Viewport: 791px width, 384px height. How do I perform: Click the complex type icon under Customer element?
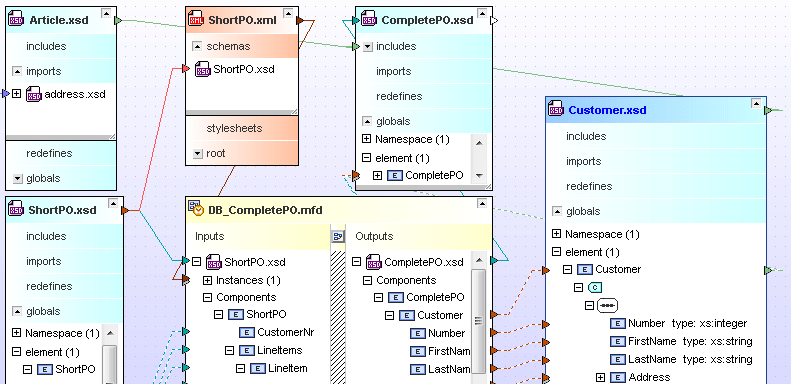(595, 288)
